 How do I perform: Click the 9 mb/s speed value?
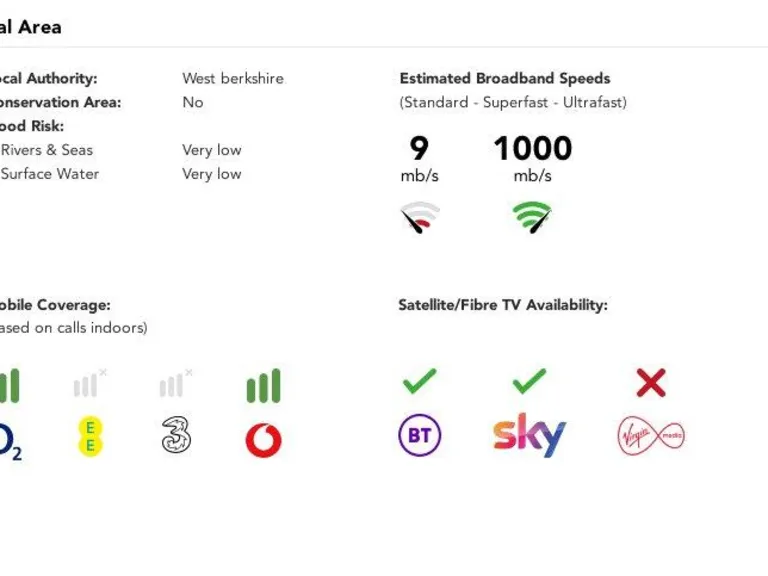419,149
